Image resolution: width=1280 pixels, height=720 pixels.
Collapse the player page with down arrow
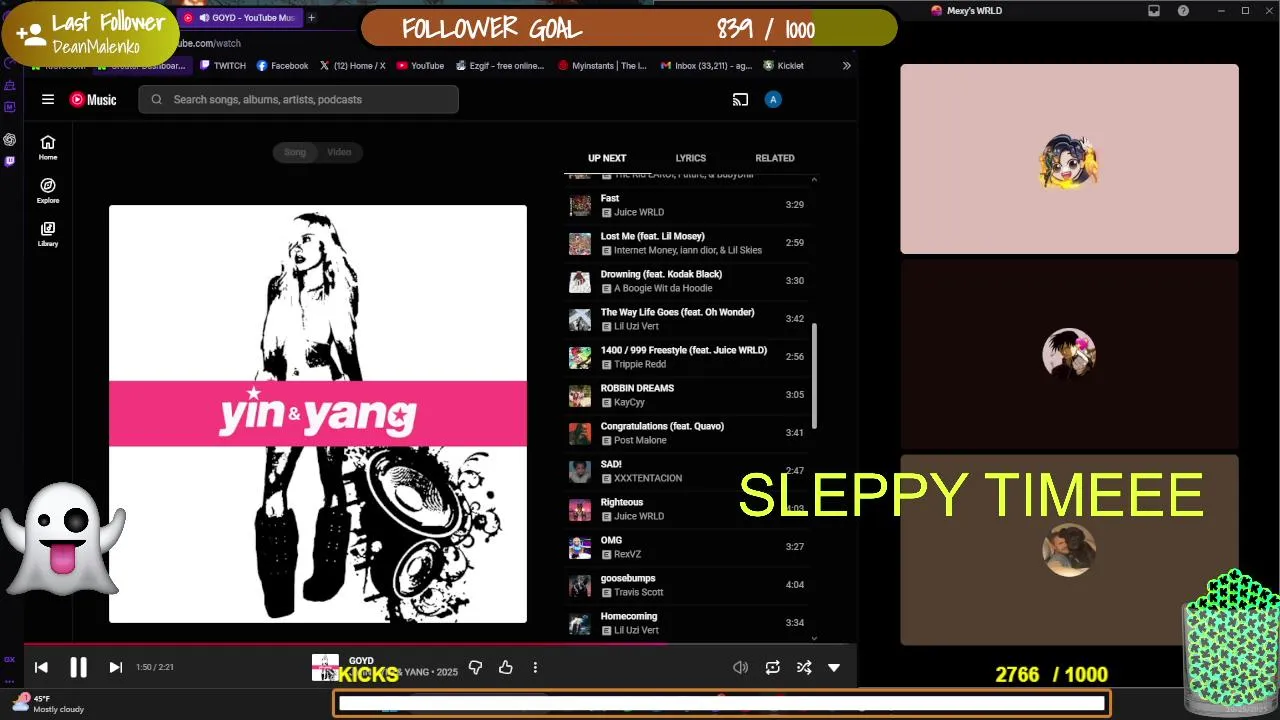point(834,667)
